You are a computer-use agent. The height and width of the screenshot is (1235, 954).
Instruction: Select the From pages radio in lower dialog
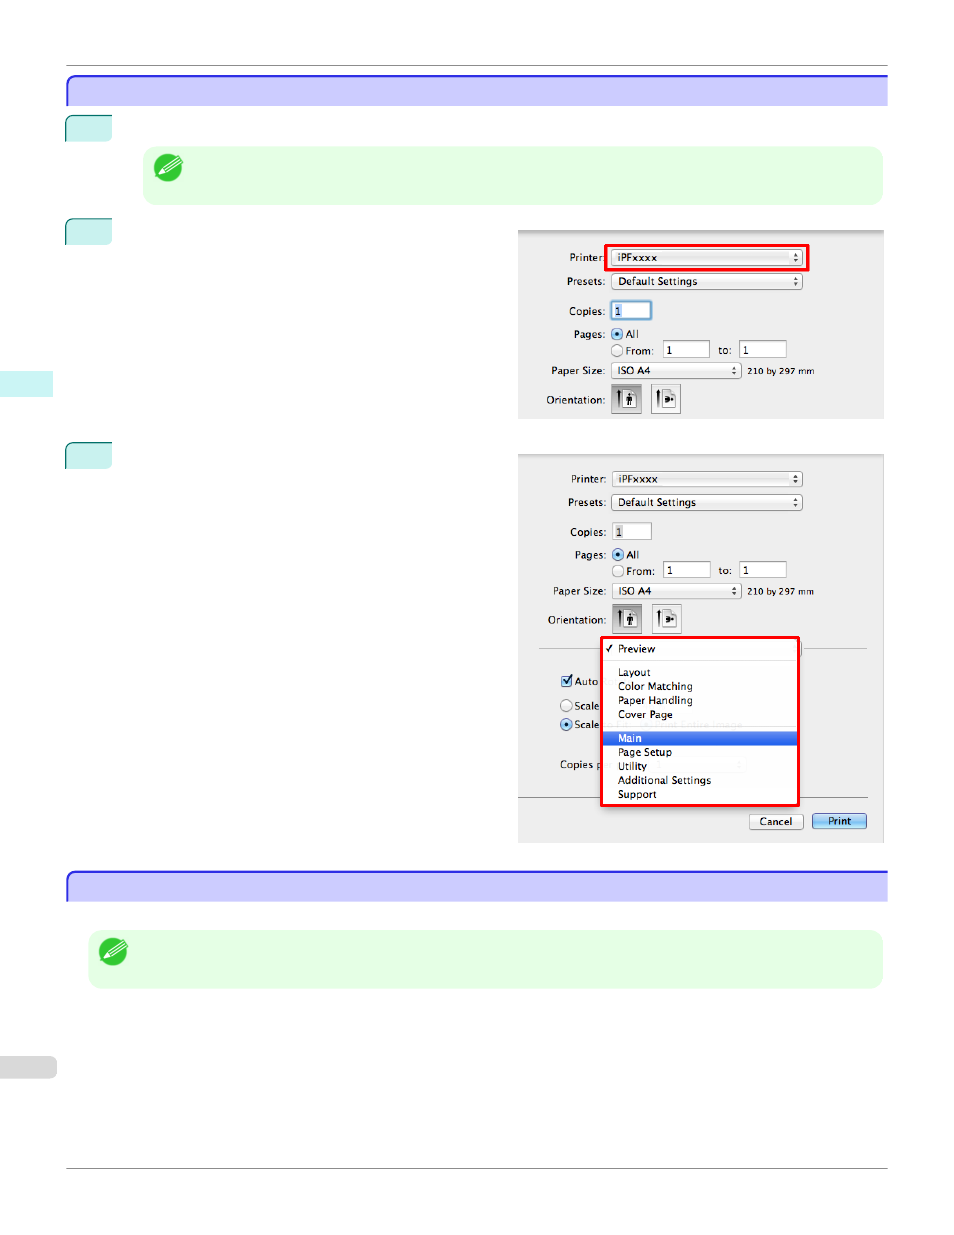click(618, 572)
